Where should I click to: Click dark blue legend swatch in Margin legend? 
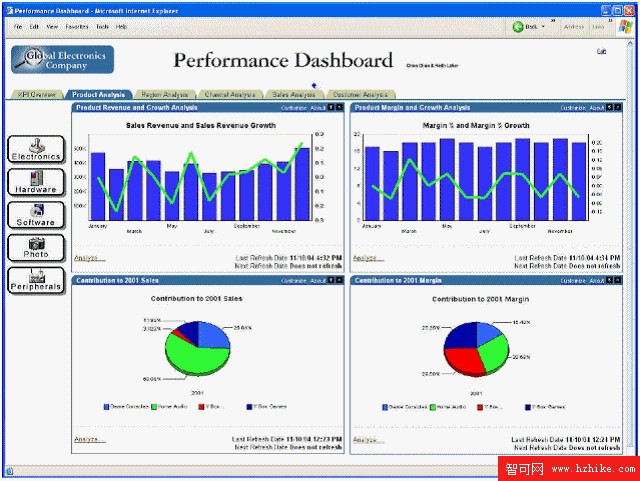528,407
